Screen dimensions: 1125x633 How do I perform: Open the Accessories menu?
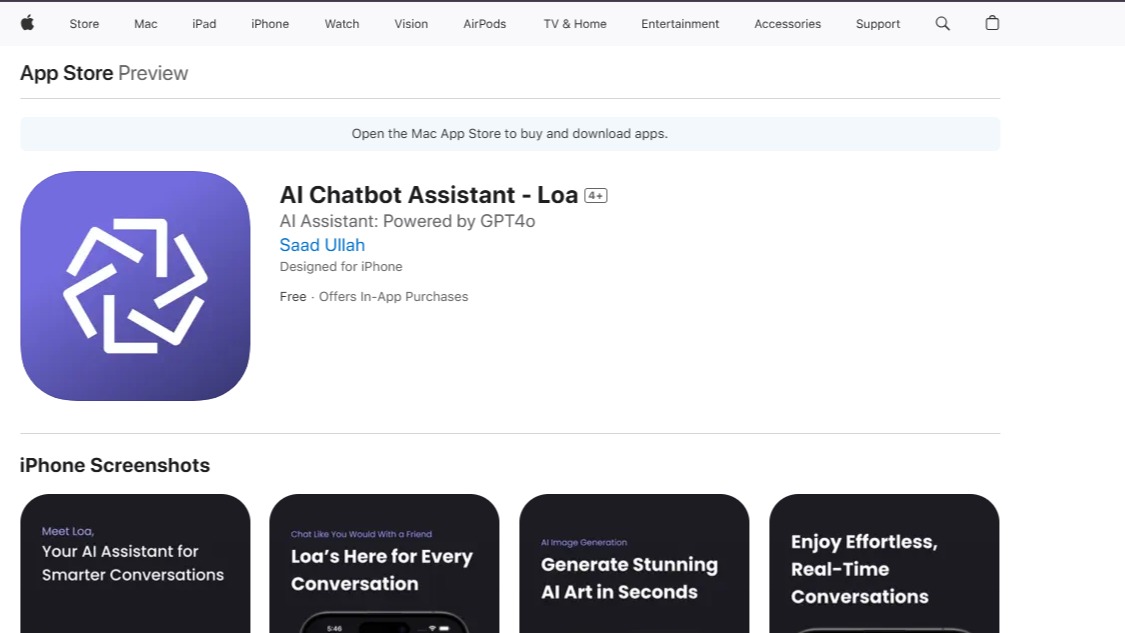click(x=787, y=24)
